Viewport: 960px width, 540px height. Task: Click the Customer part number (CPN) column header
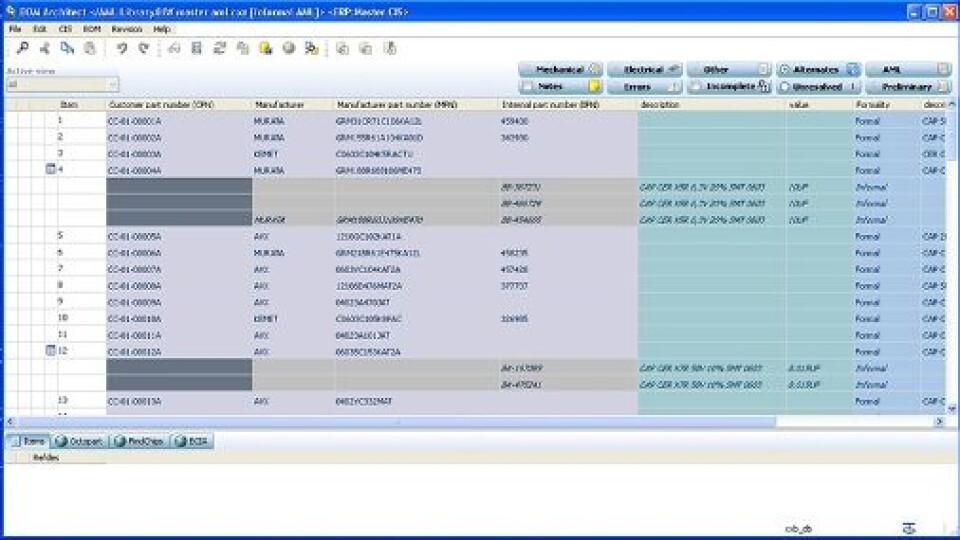coord(179,105)
